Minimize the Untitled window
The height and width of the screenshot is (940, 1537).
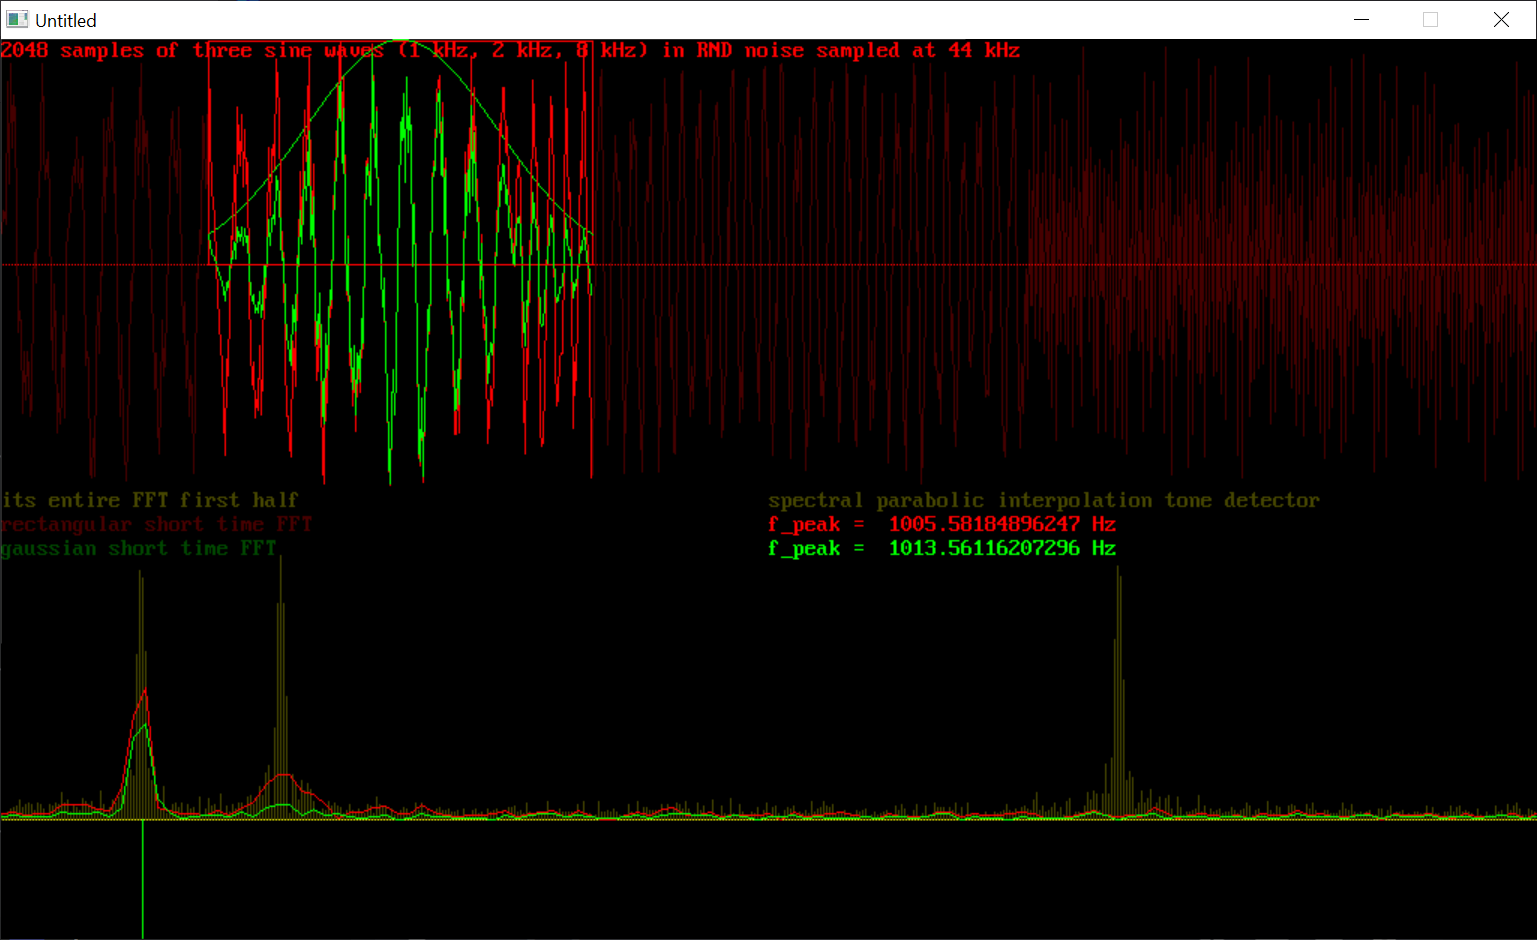pos(1361,20)
